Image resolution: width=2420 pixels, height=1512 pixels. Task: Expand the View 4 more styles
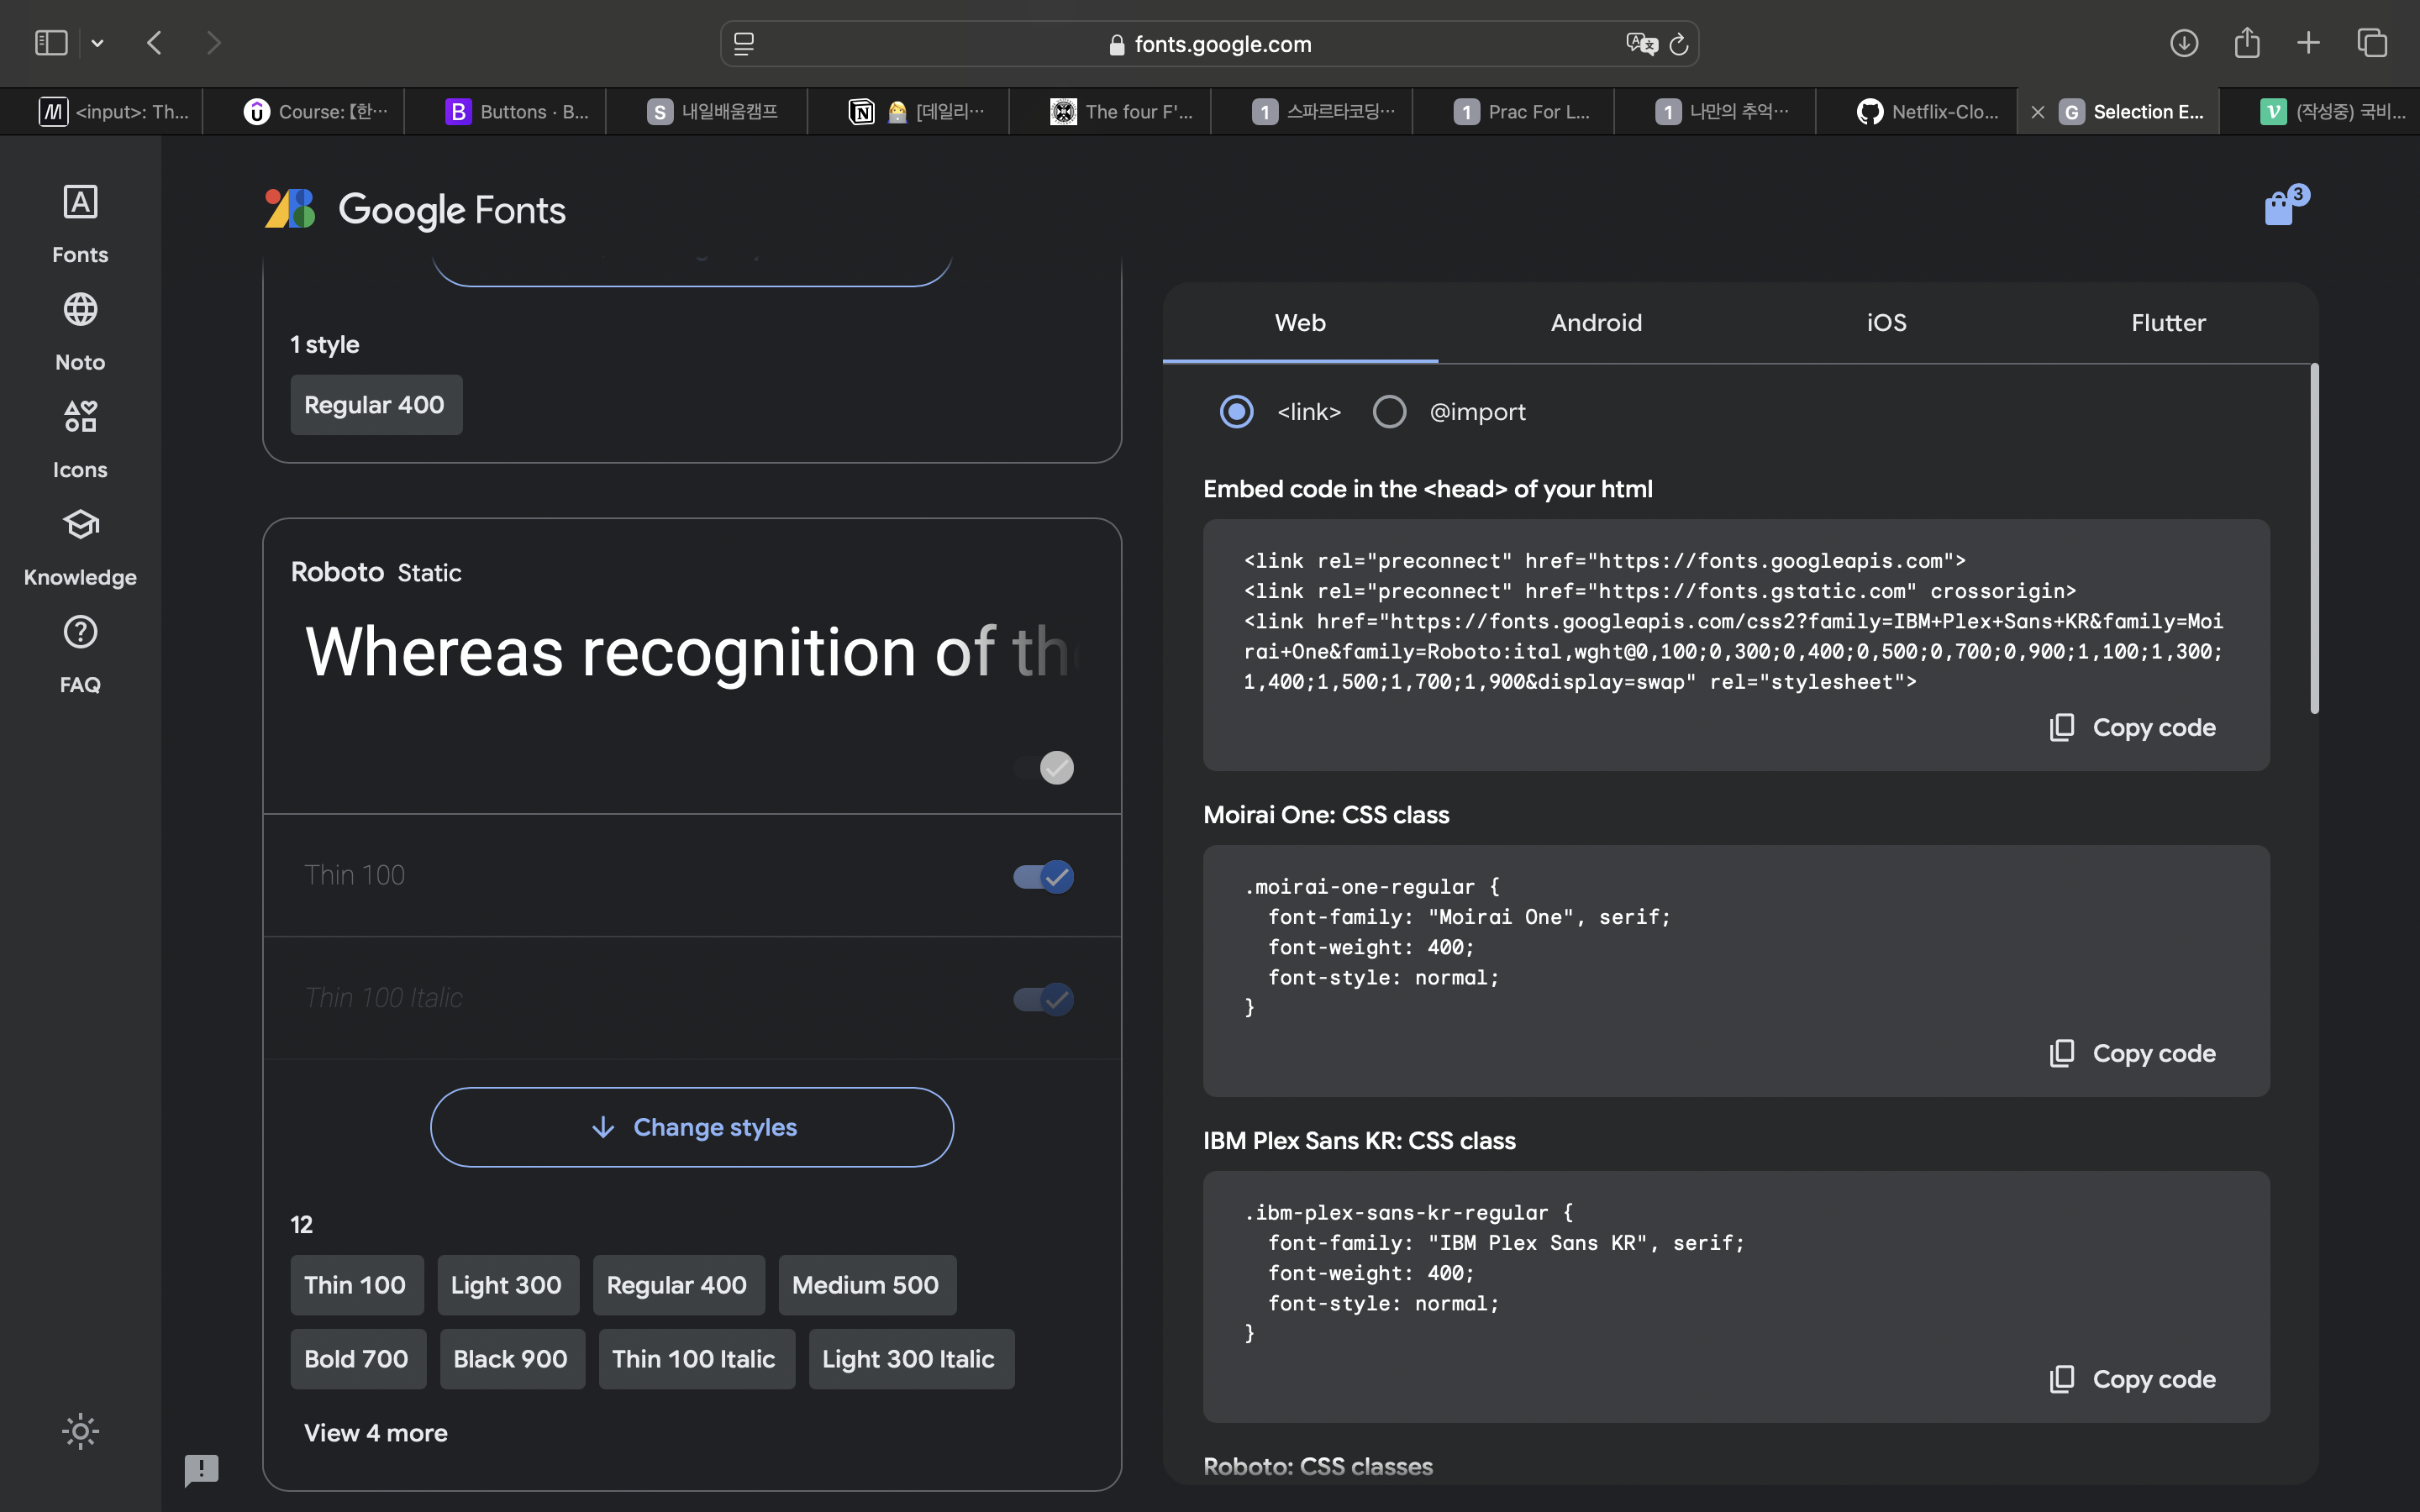click(x=376, y=1433)
